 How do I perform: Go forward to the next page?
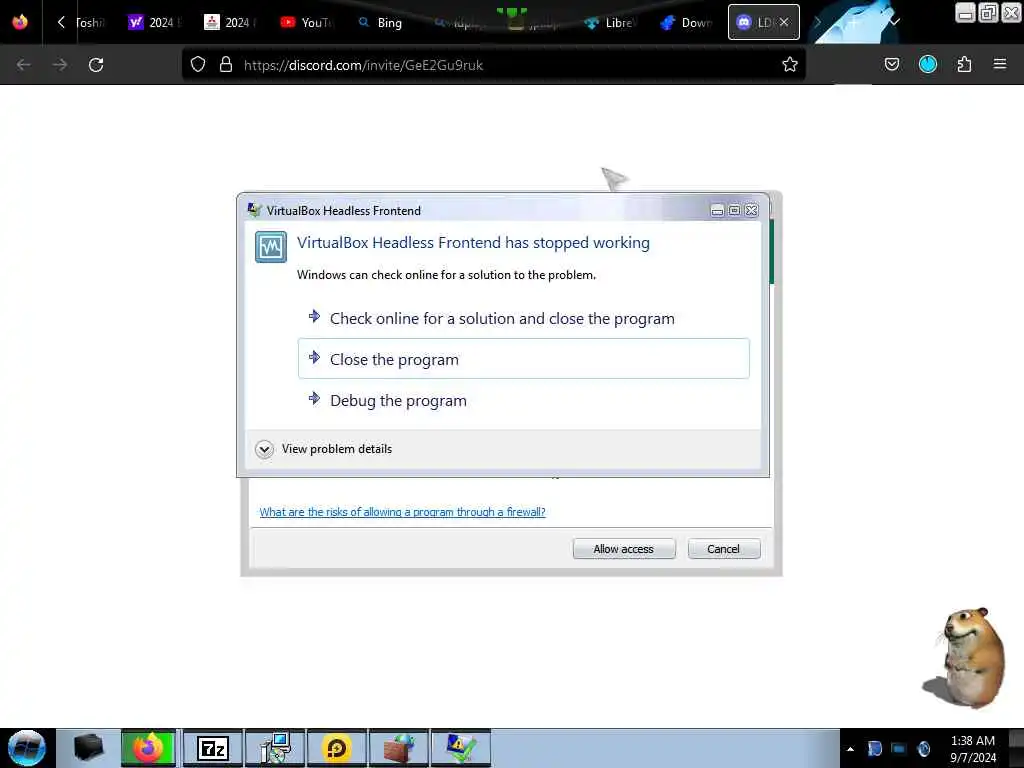pos(59,65)
